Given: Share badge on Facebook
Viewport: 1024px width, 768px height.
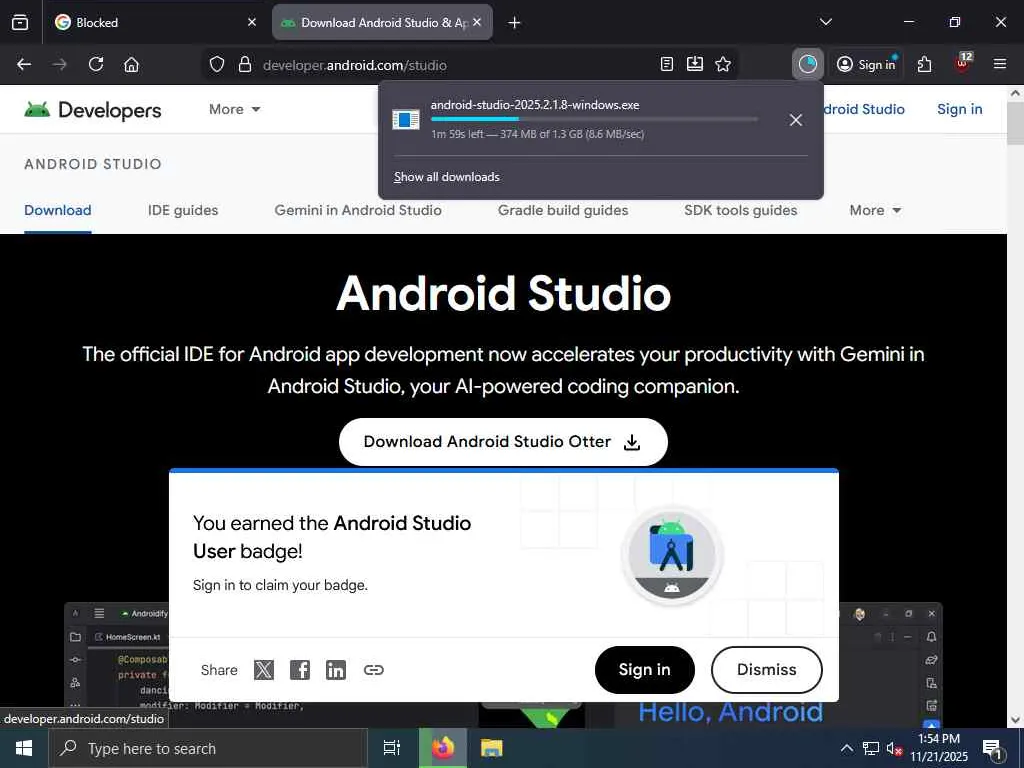Looking at the screenshot, I should tap(300, 670).
